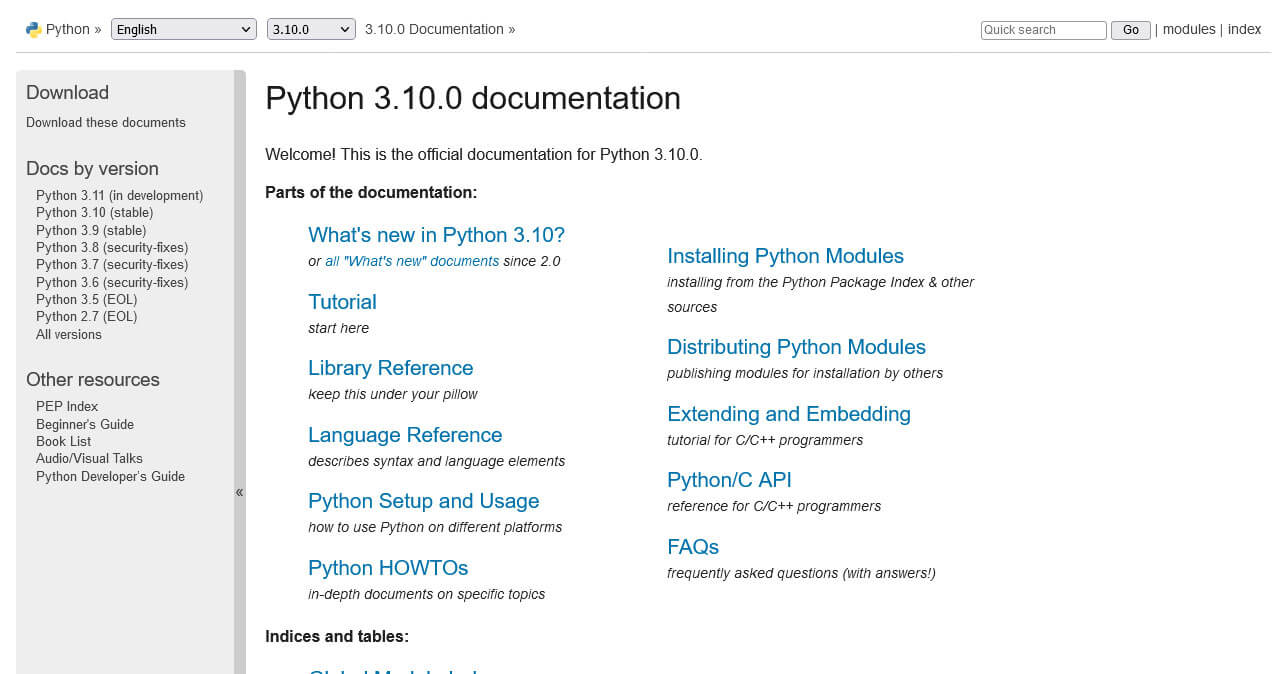Open the Python Developer's Guide link
The image size is (1287, 674).
click(111, 476)
